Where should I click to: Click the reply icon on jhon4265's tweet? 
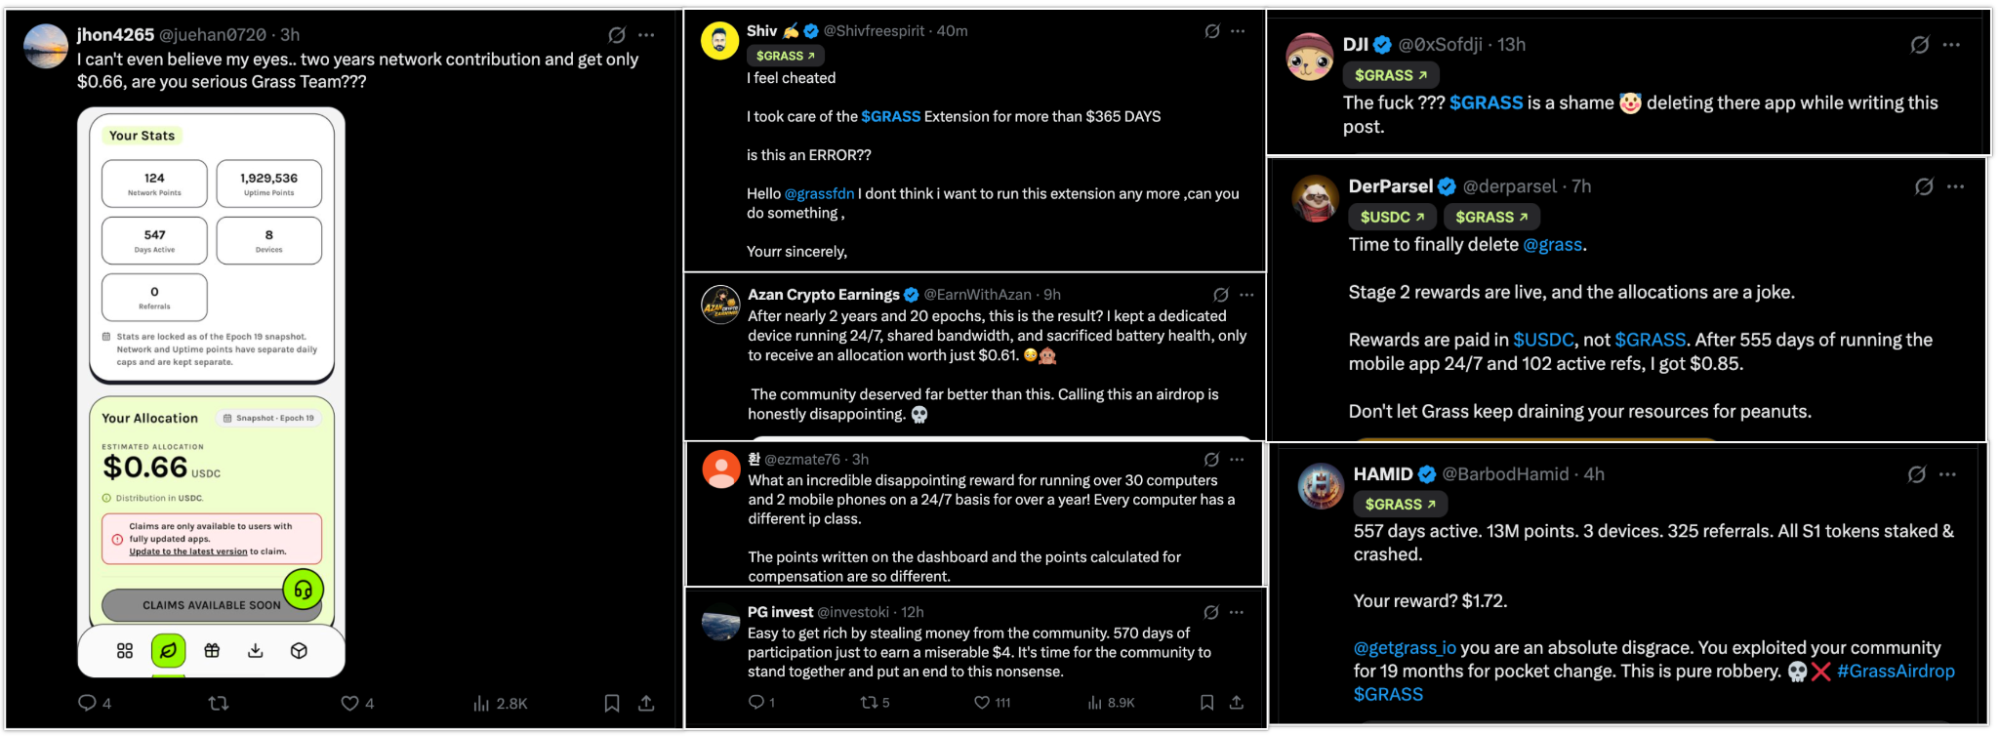(88, 703)
